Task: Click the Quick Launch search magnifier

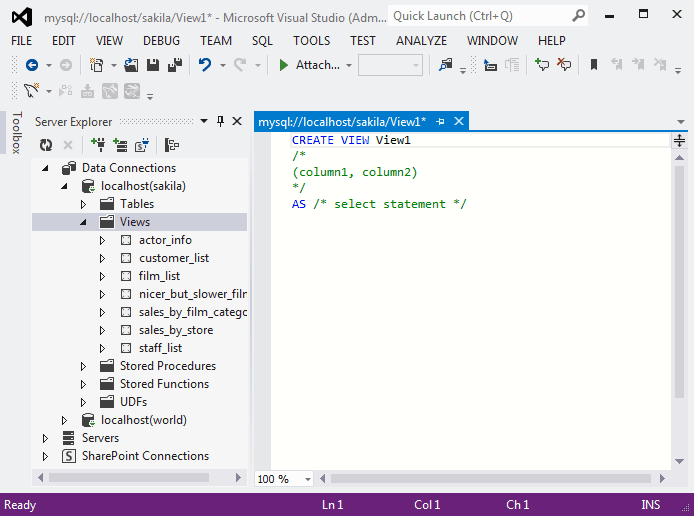Action: pos(578,16)
